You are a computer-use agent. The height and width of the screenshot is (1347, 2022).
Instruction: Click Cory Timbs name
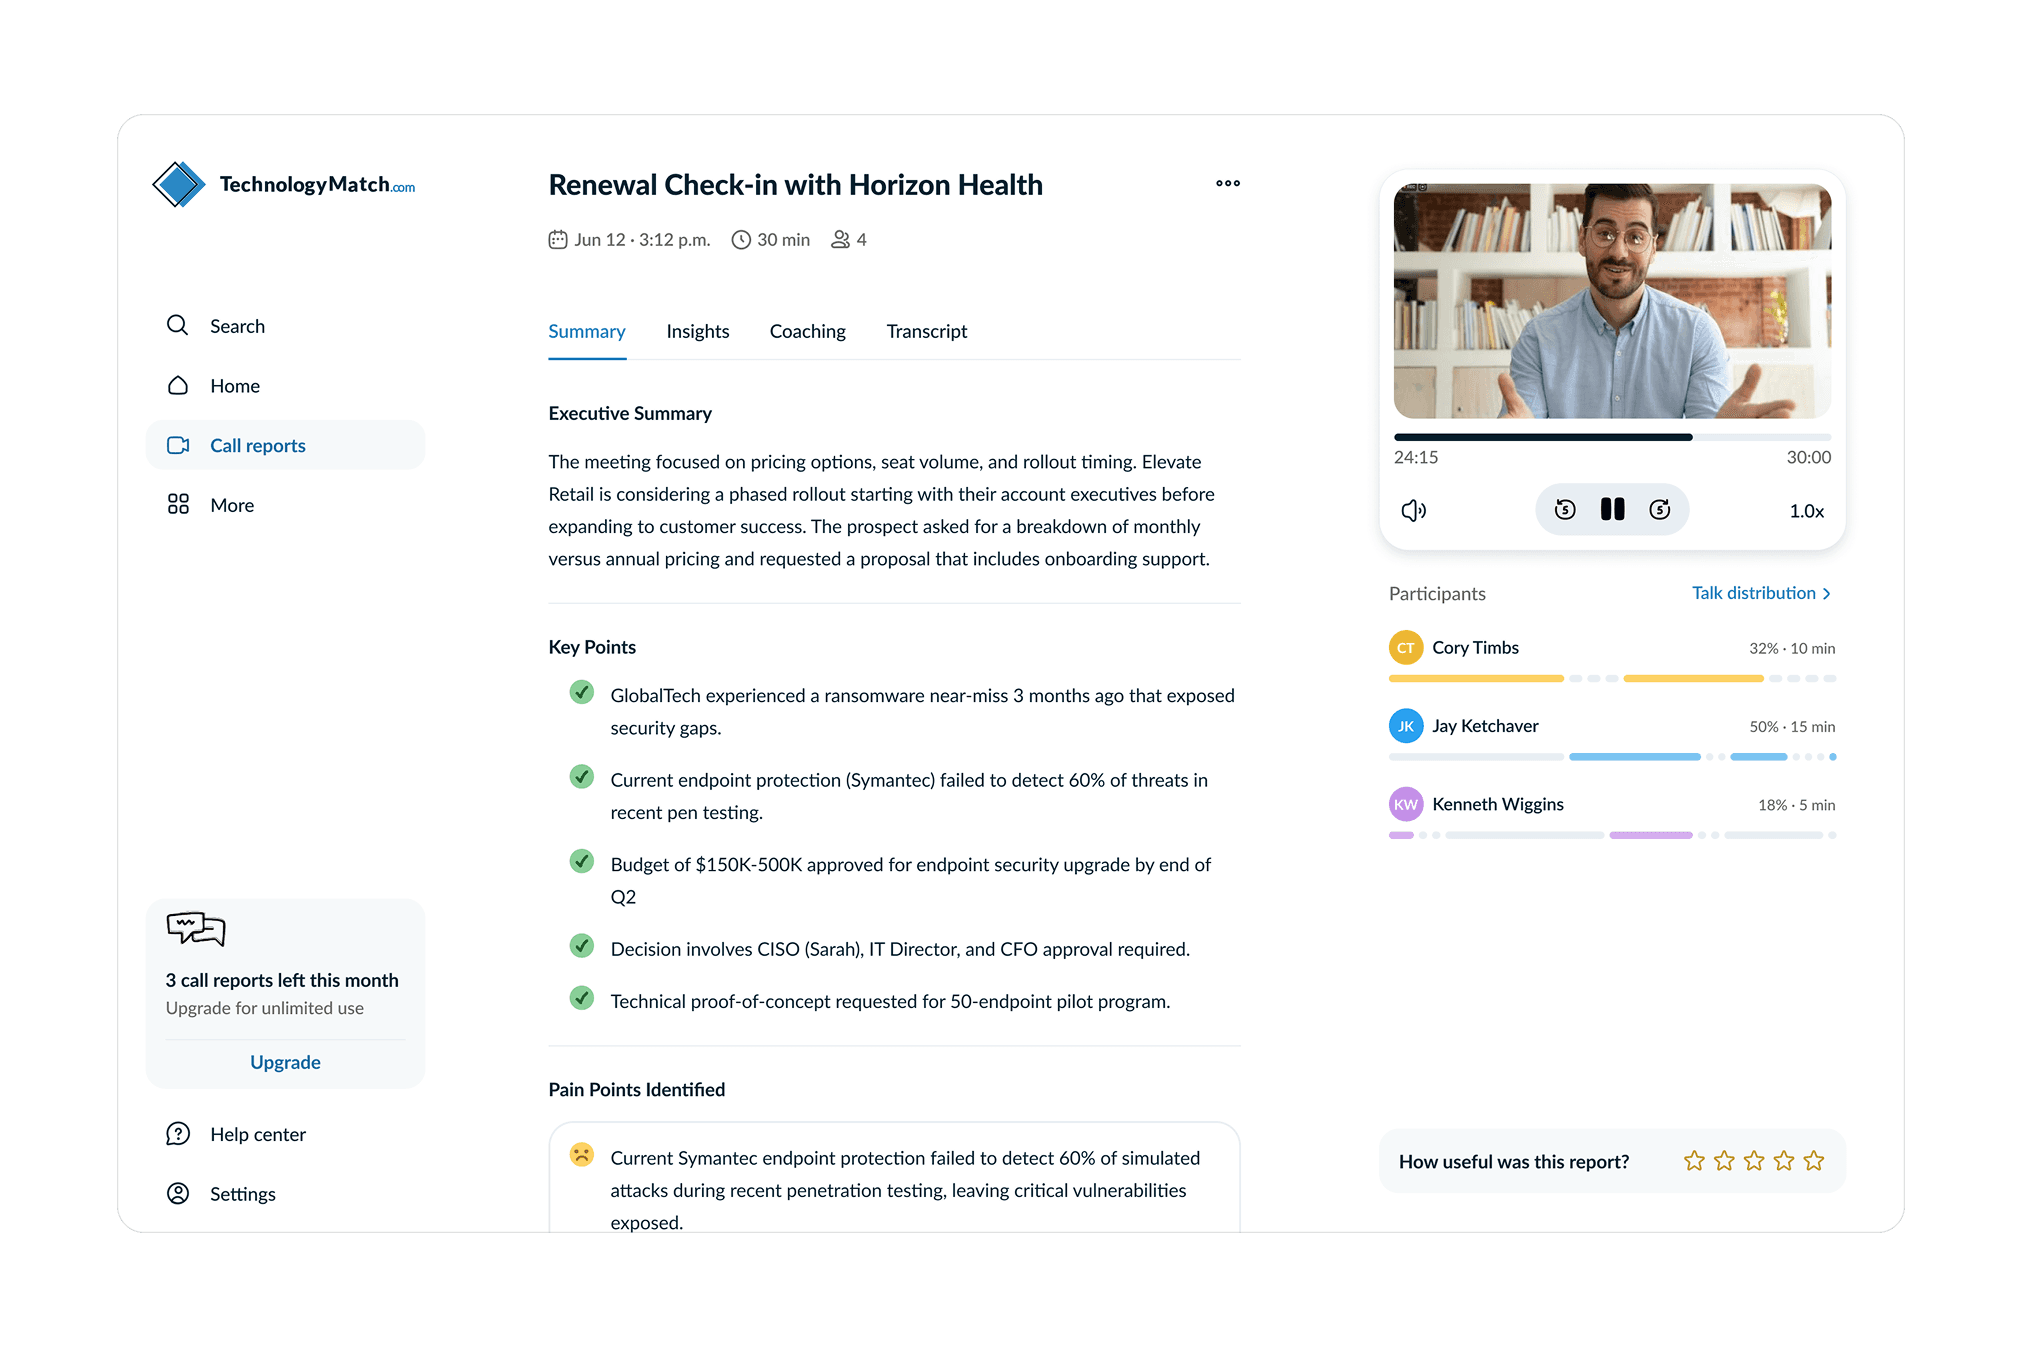point(1475,648)
